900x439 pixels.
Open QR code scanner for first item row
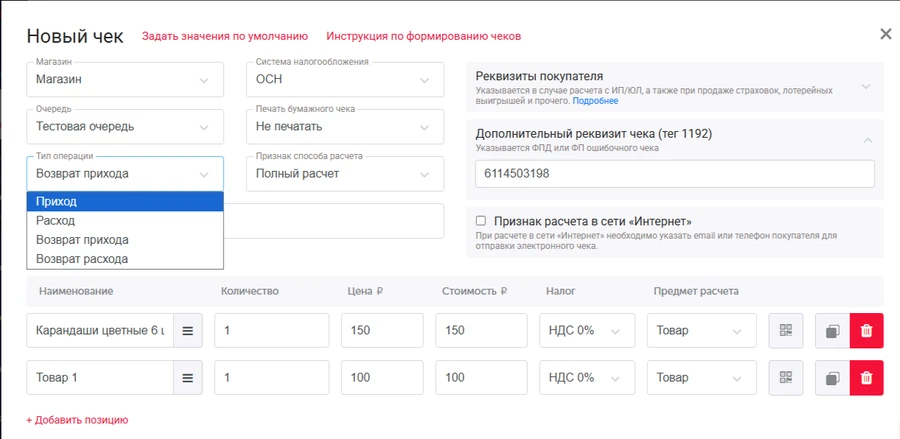click(786, 330)
